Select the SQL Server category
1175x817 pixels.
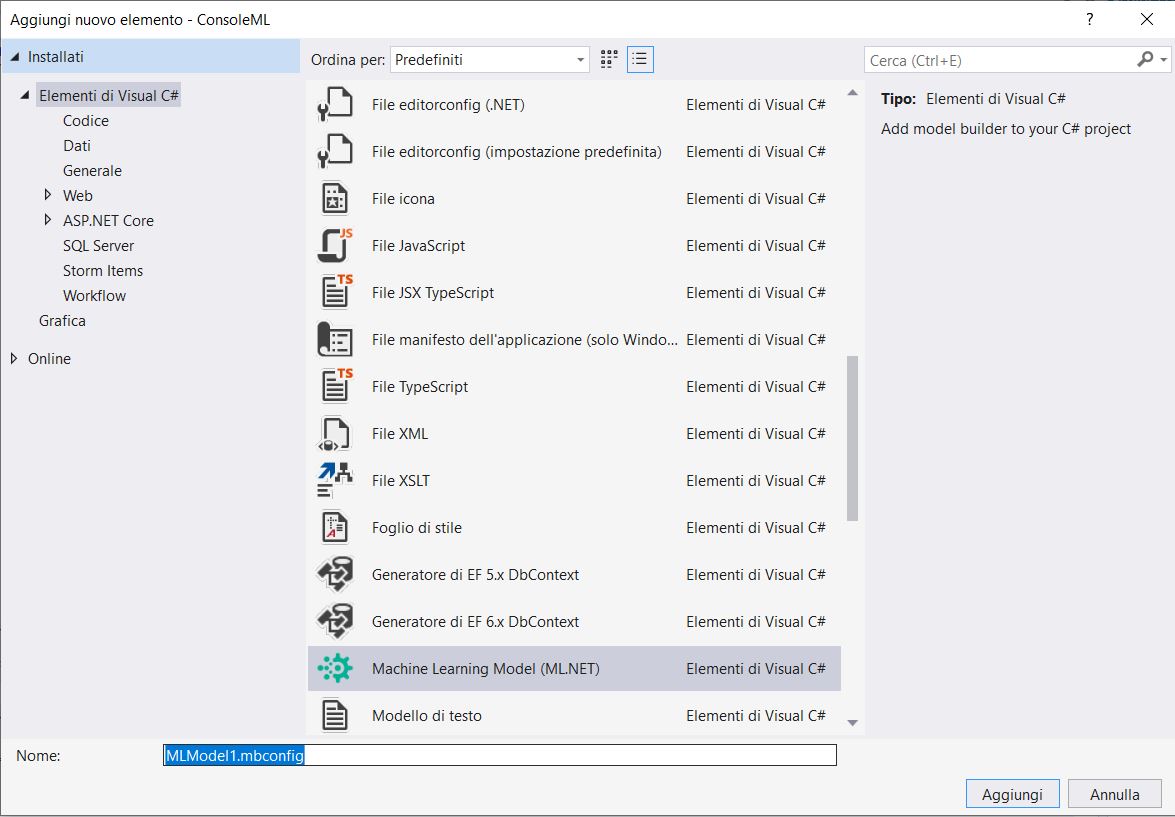click(x=98, y=246)
